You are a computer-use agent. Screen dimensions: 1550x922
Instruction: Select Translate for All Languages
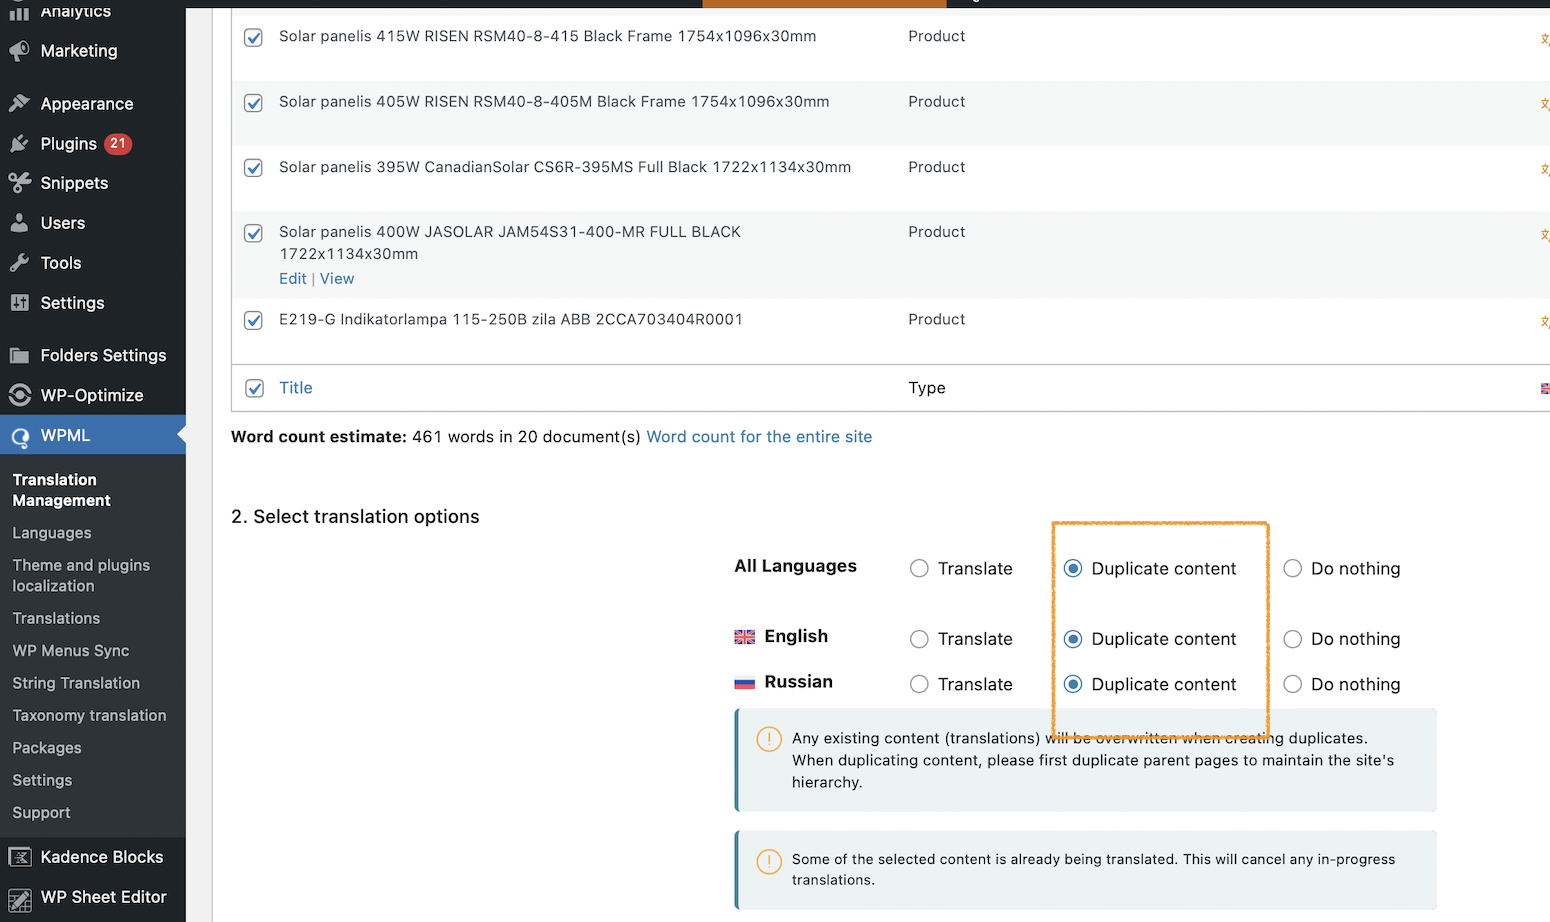[919, 568]
